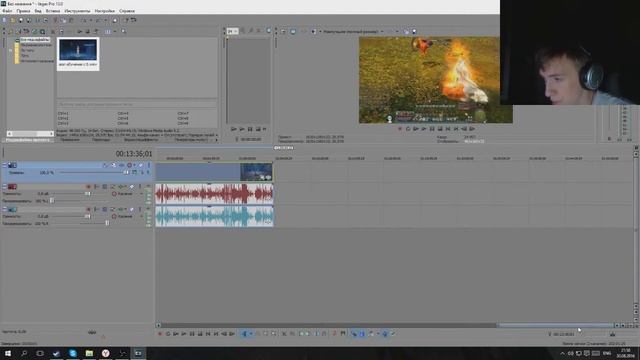Click Delete icon in timeline toolbar
This screenshot has height=360, width=640.
tap(284, 334)
